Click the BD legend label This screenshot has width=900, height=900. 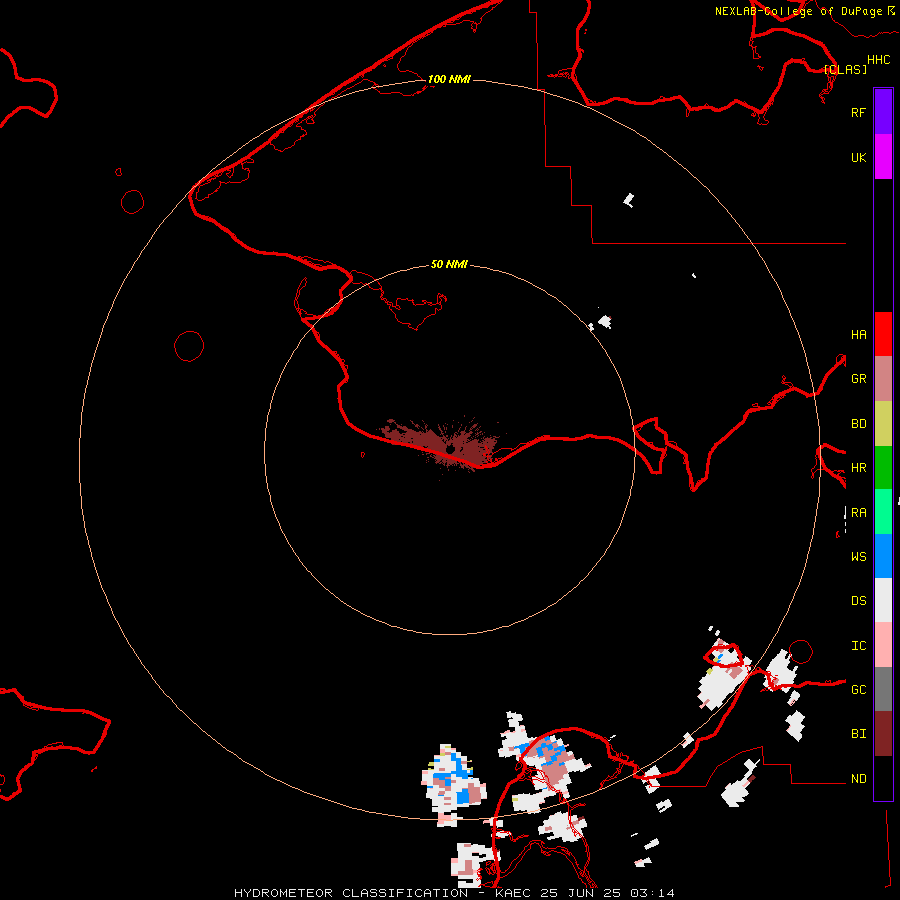858,424
